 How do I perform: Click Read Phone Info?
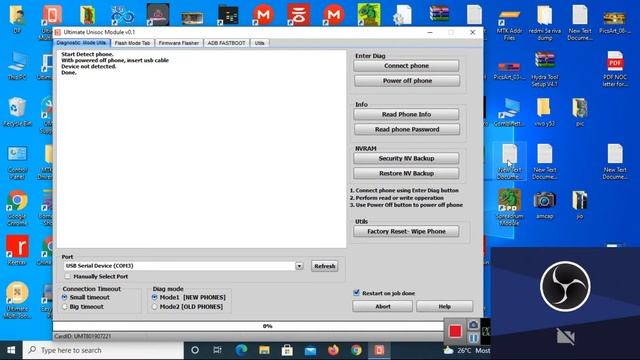click(406, 114)
